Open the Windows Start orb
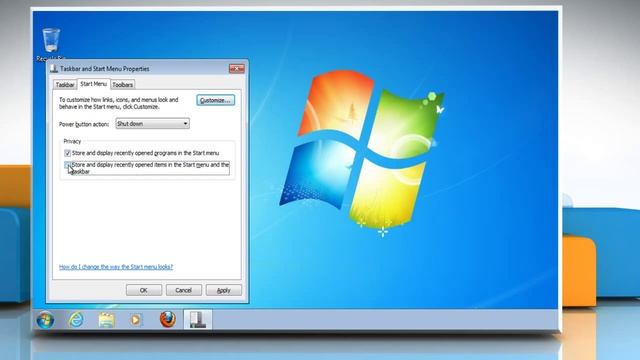The height and width of the screenshot is (360, 640). coord(45,320)
